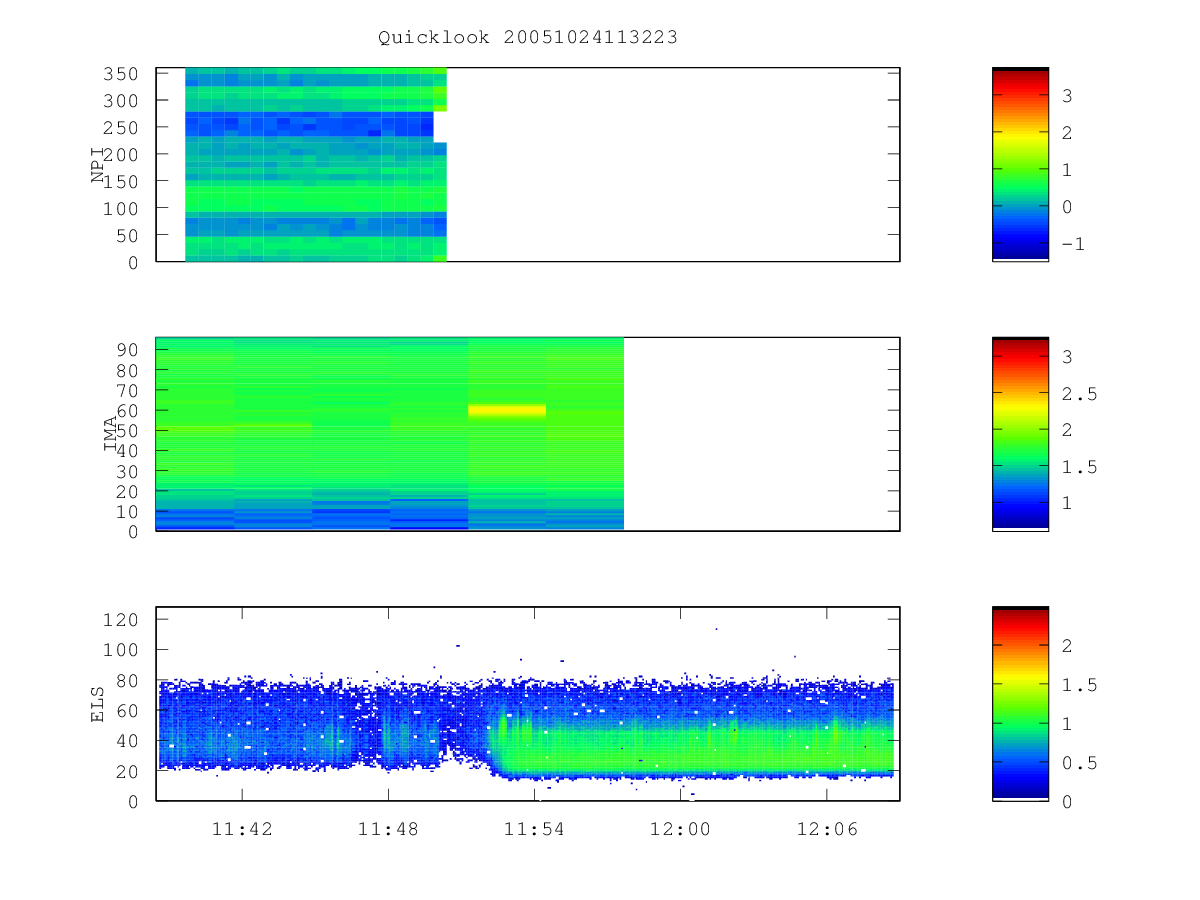Click the 11:48 time tick label

click(x=388, y=828)
